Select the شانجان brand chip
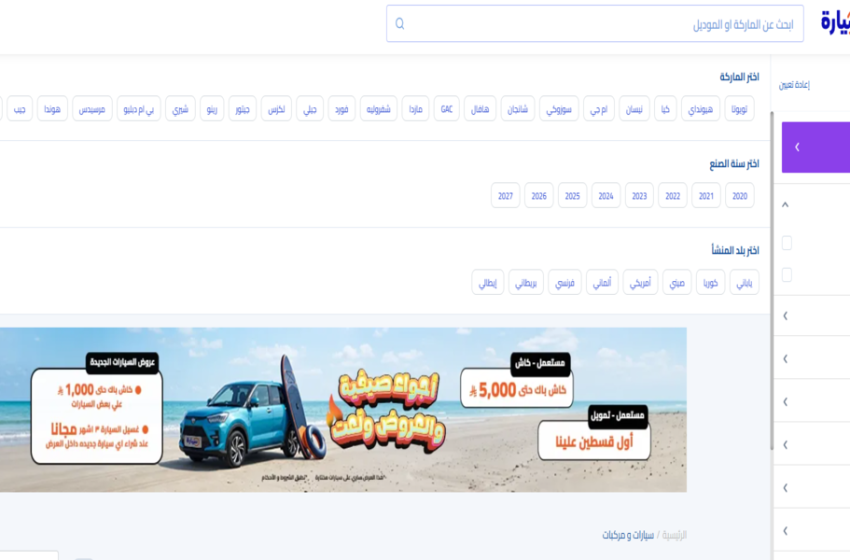This screenshot has height=560, width=850. 518,109
